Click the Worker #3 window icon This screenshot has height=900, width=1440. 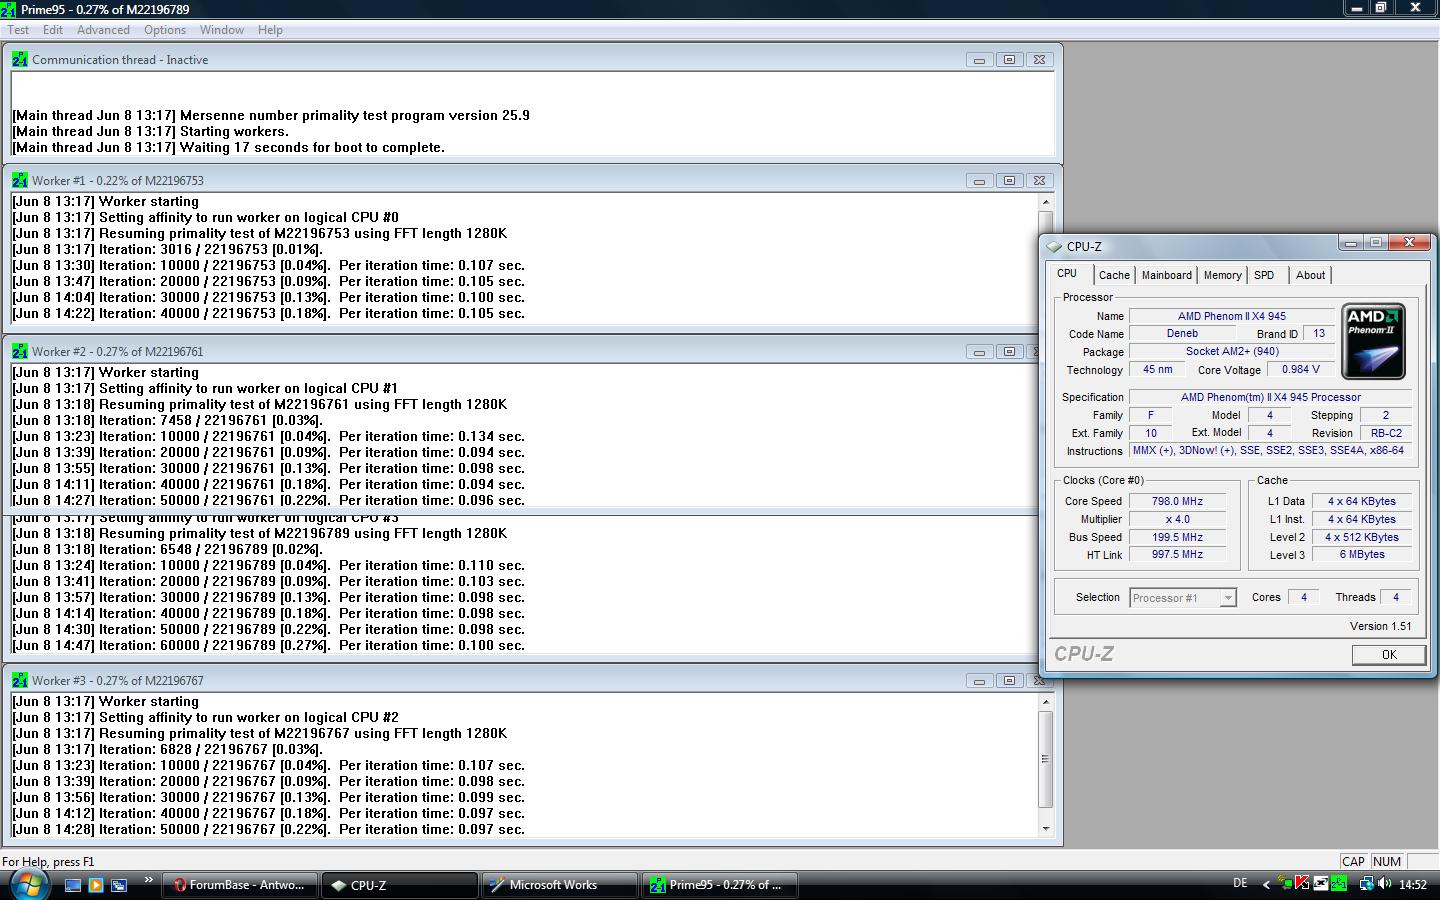pyautogui.click(x=20, y=681)
